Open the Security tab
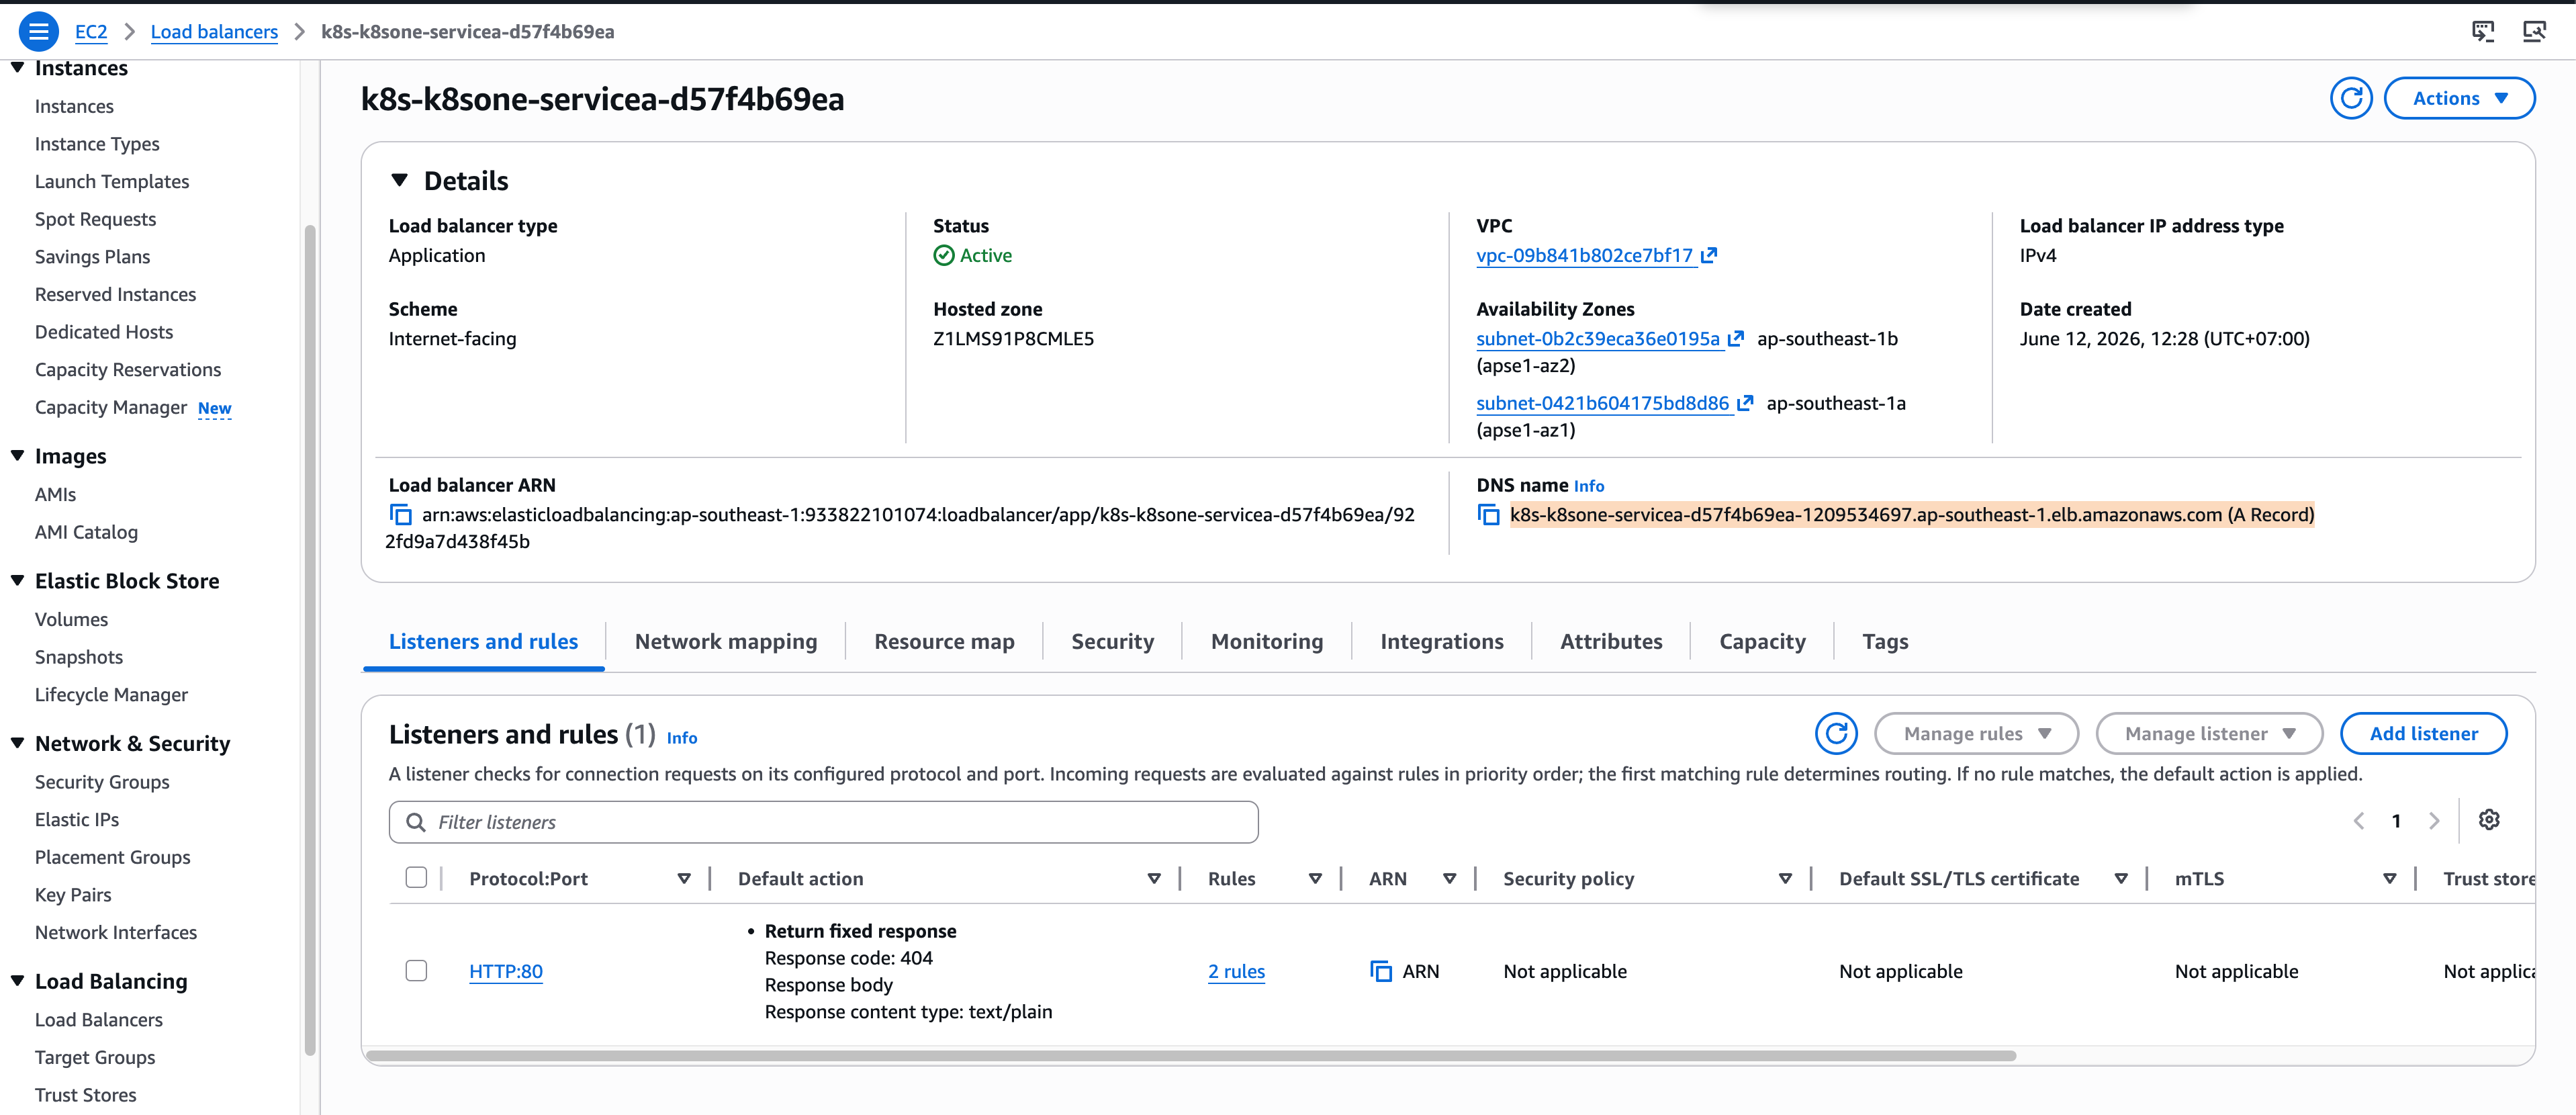The width and height of the screenshot is (2576, 1115). (1112, 641)
